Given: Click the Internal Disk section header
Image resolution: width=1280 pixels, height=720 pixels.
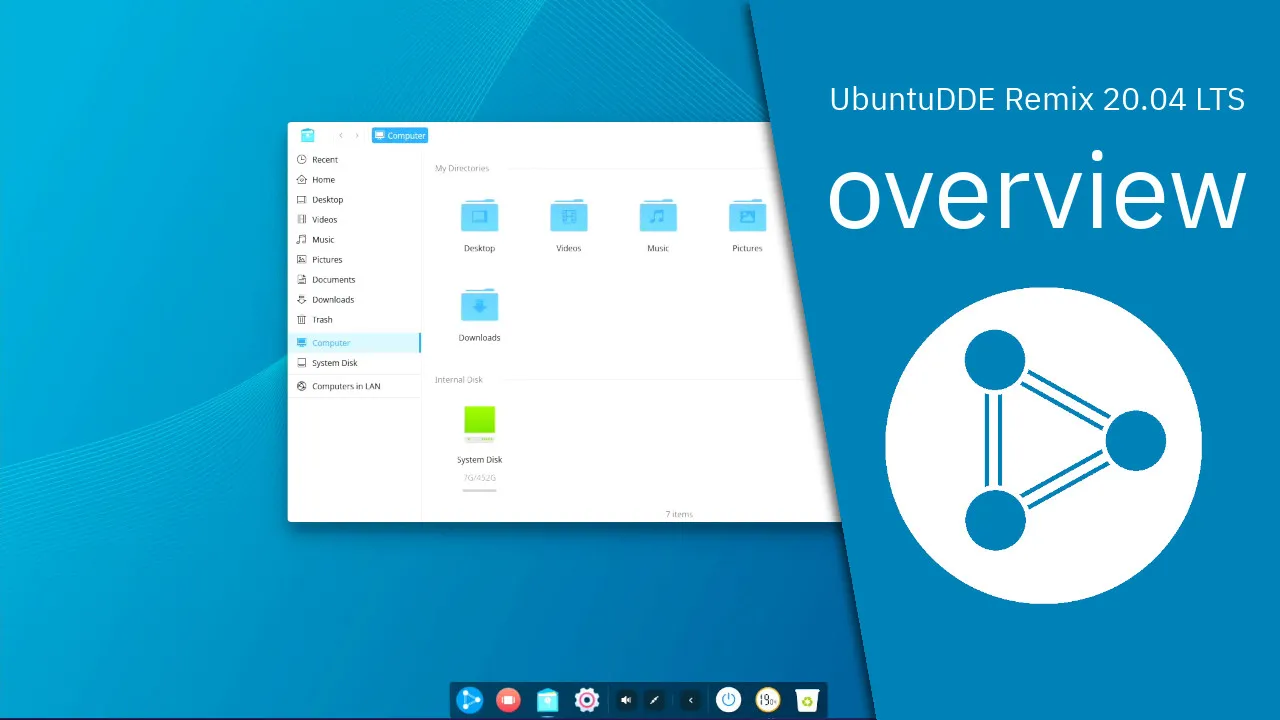Looking at the screenshot, I should (x=459, y=380).
